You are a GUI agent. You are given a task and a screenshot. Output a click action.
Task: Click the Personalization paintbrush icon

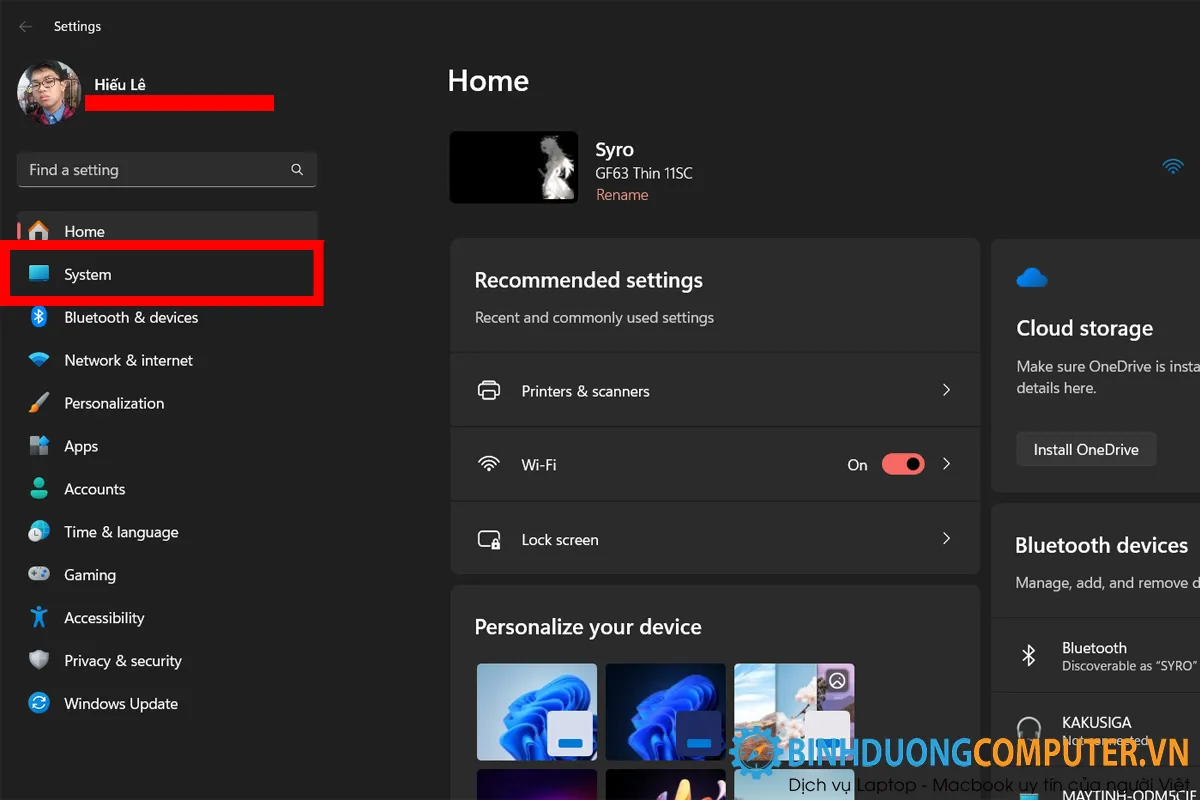[39, 403]
